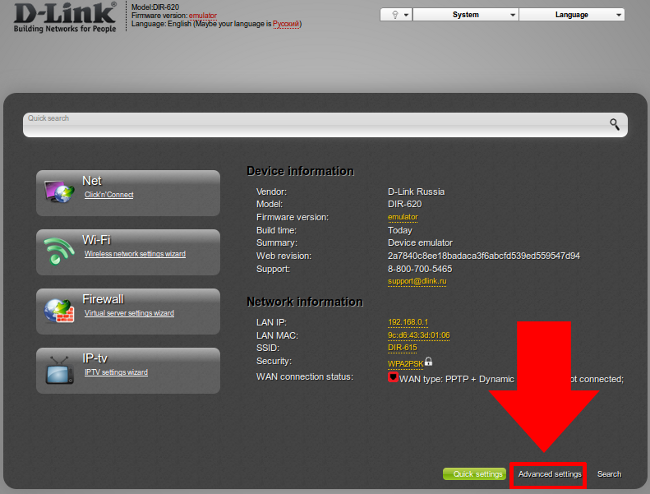The image size is (650, 494).
Task: Click the Net panel heading
Action: (x=92, y=181)
